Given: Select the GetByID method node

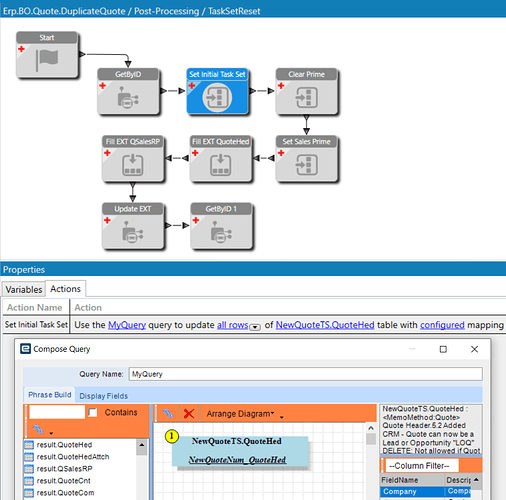Looking at the screenshot, I should pyautogui.click(x=128, y=92).
